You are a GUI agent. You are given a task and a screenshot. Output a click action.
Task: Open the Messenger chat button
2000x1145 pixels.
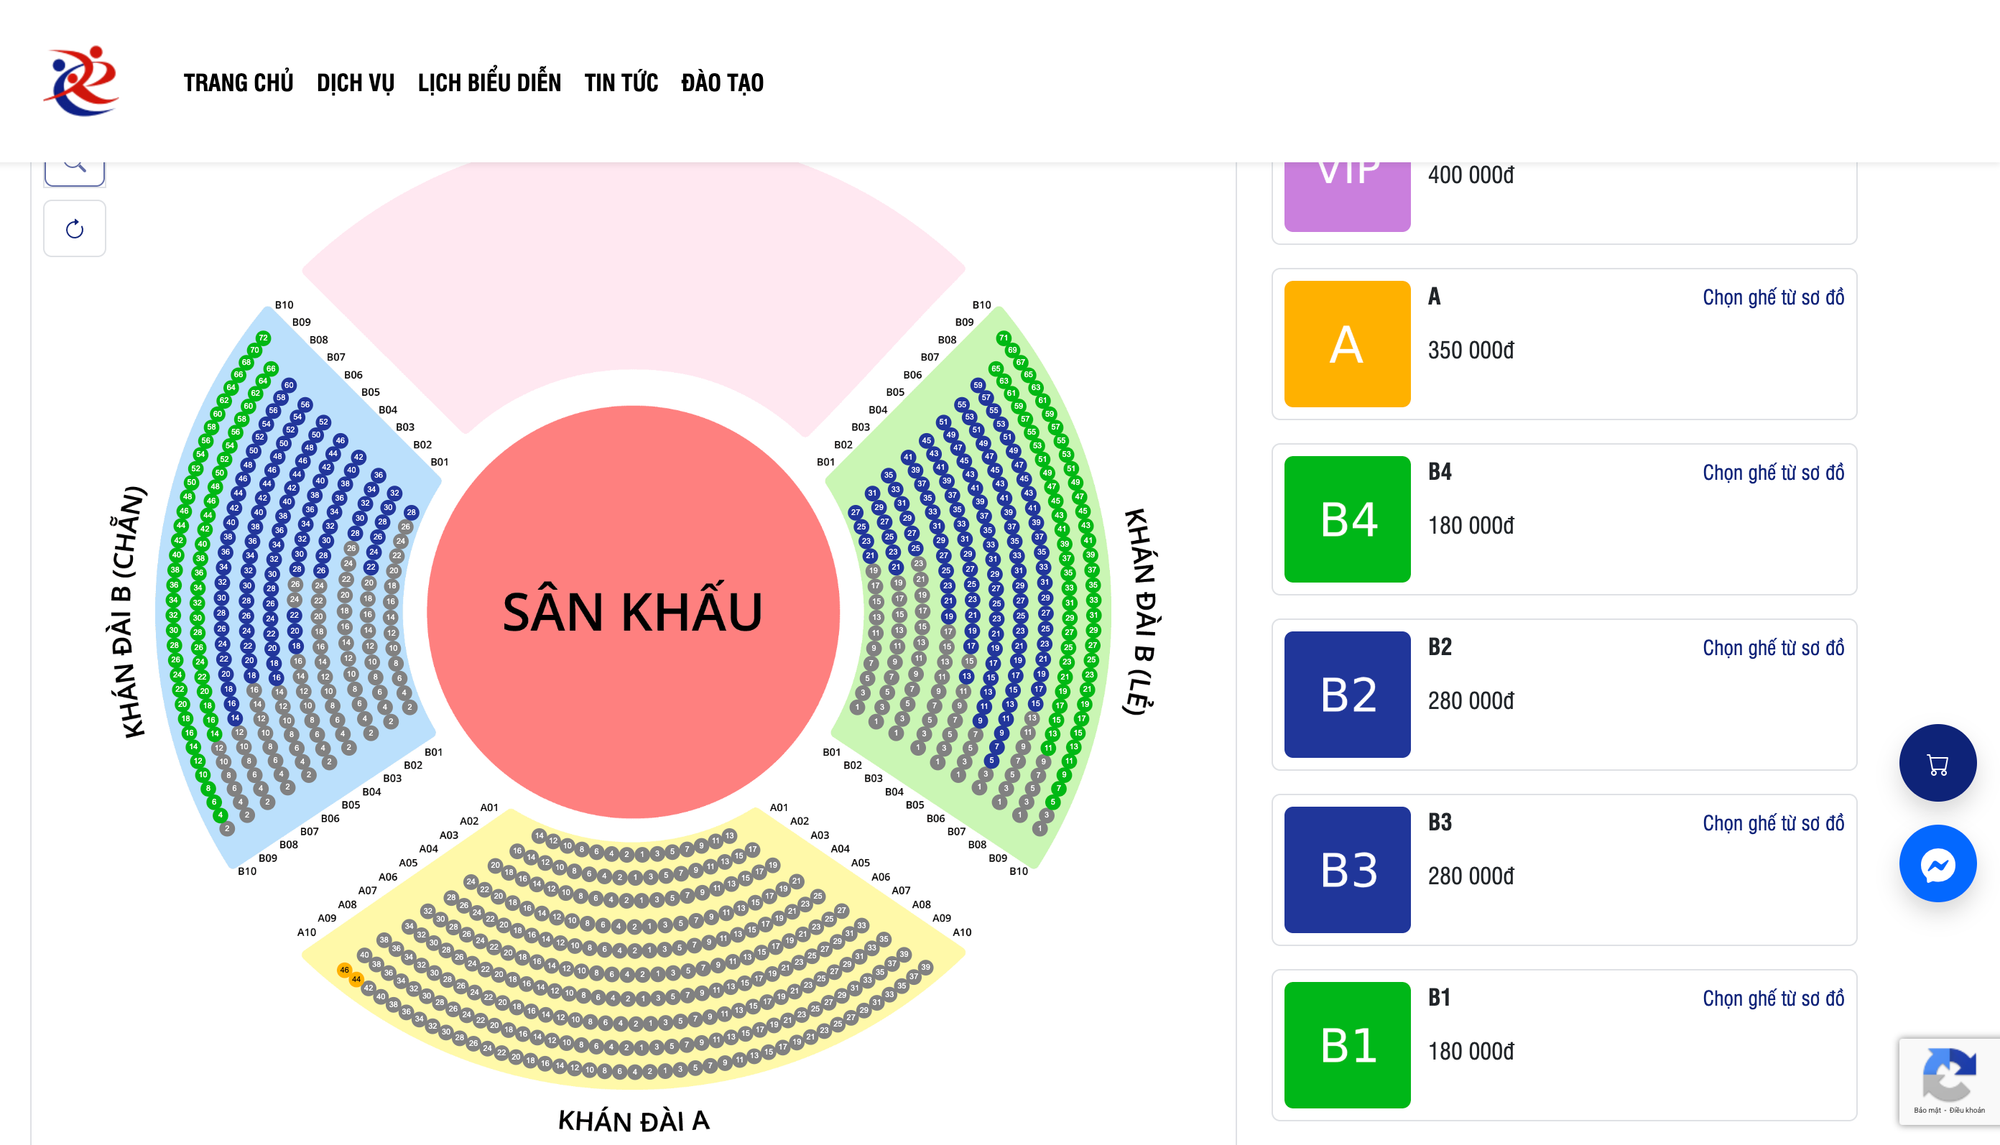(x=1937, y=864)
